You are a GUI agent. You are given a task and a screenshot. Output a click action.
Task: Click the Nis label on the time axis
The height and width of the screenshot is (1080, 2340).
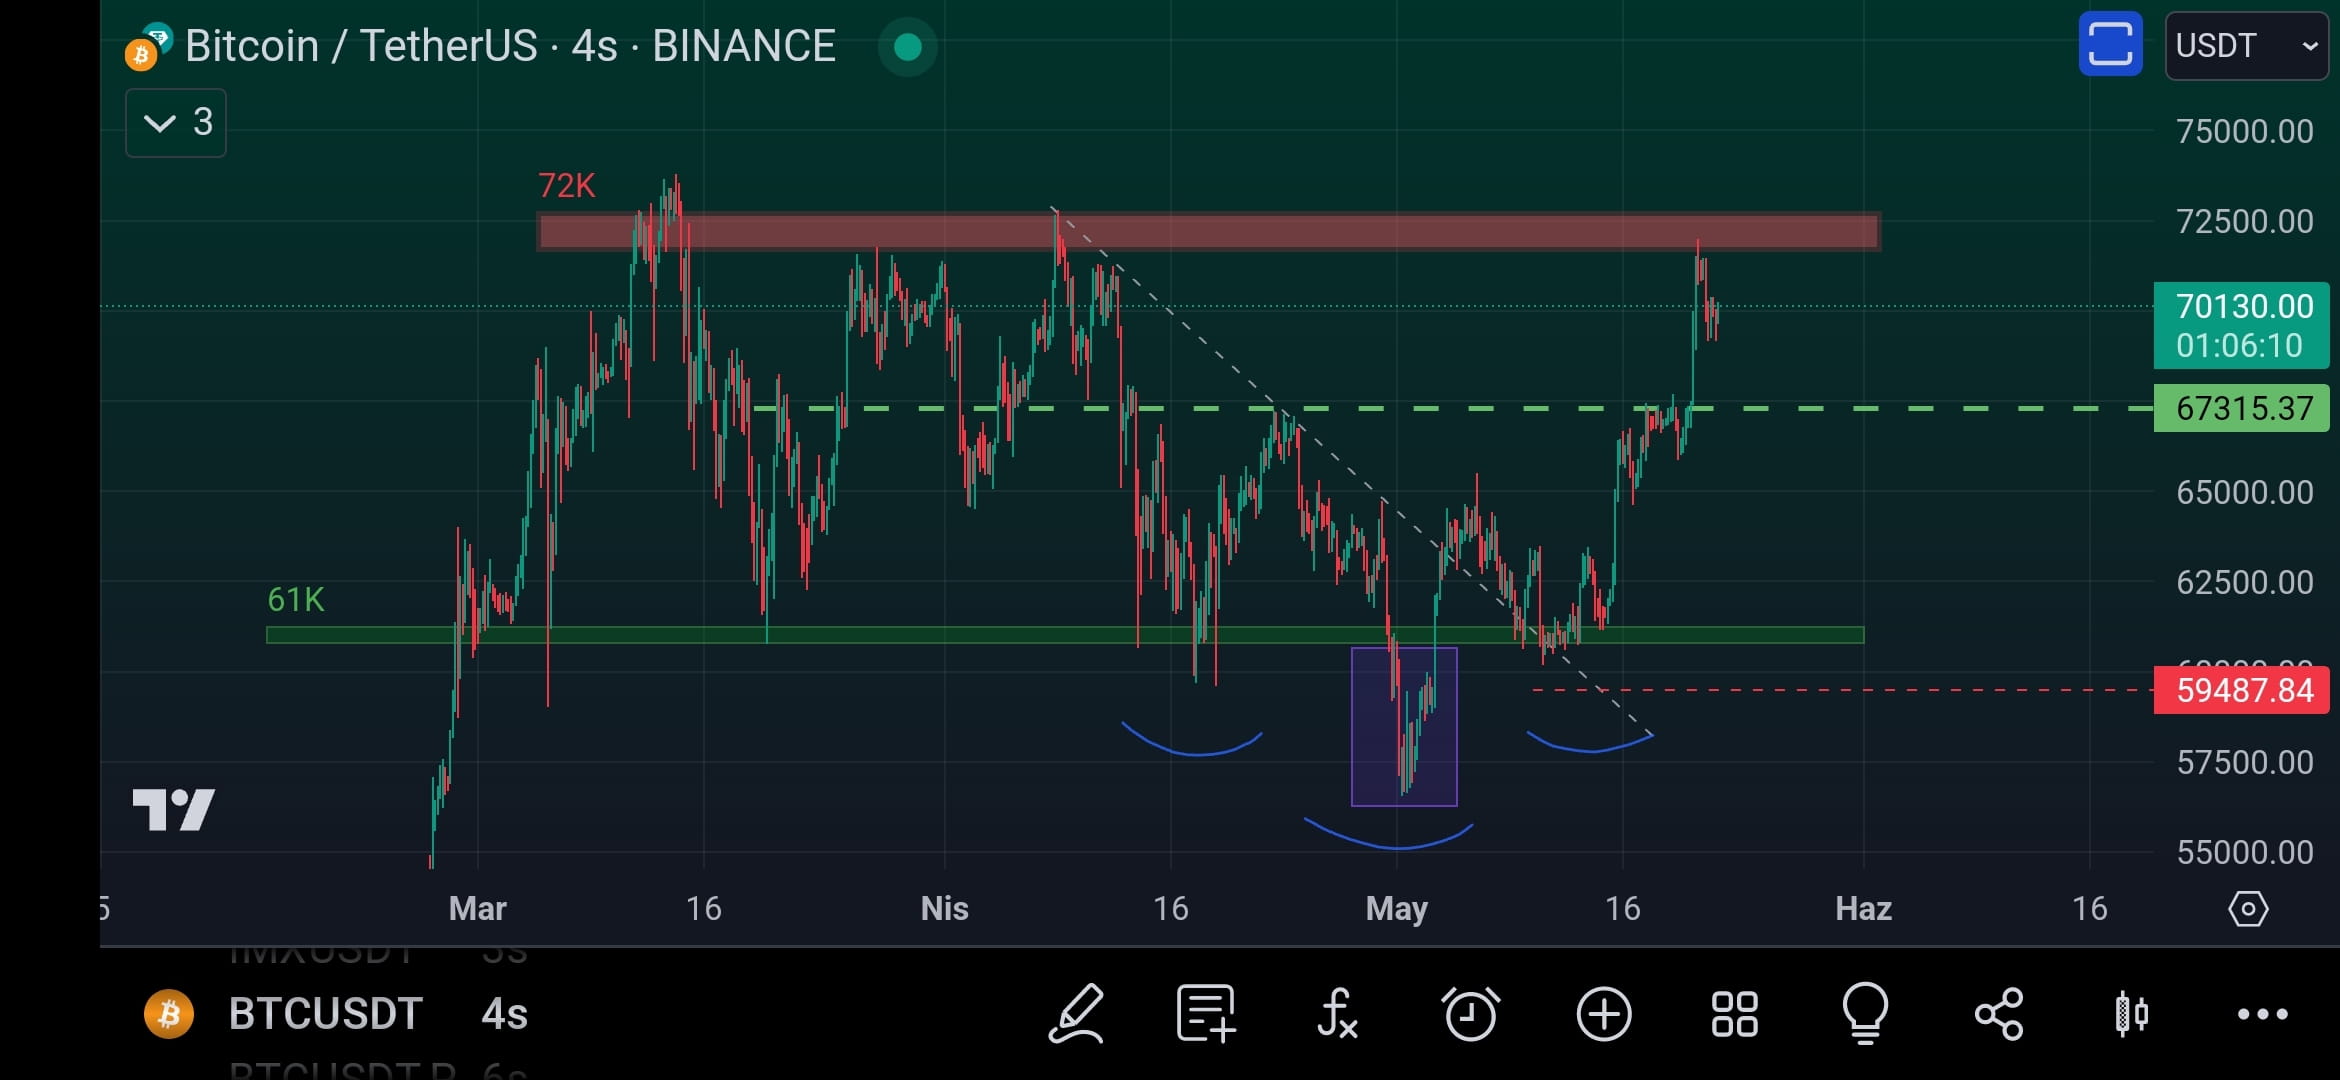[x=944, y=908]
